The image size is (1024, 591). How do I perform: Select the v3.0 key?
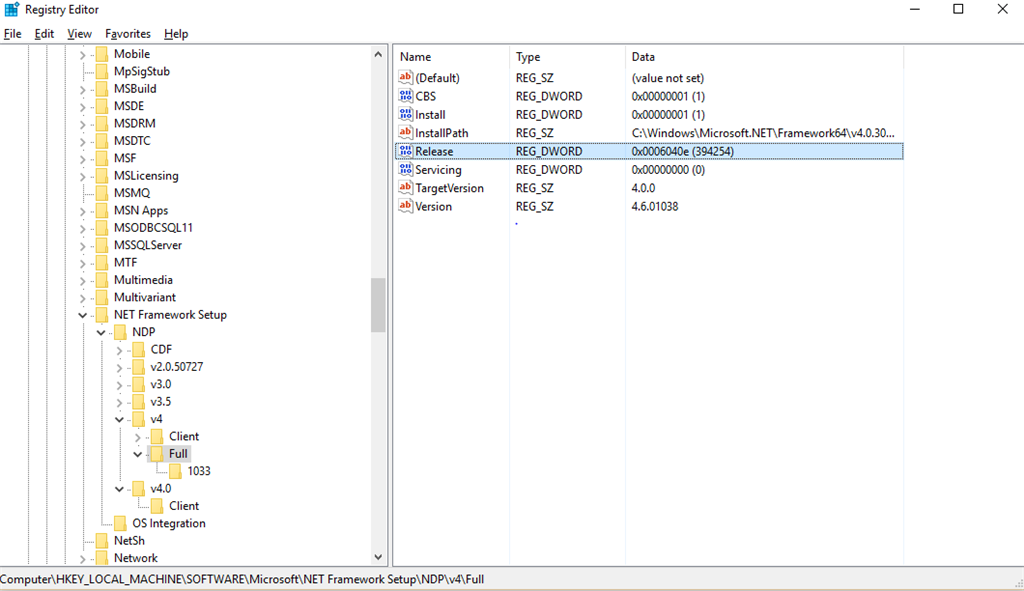pos(161,384)
